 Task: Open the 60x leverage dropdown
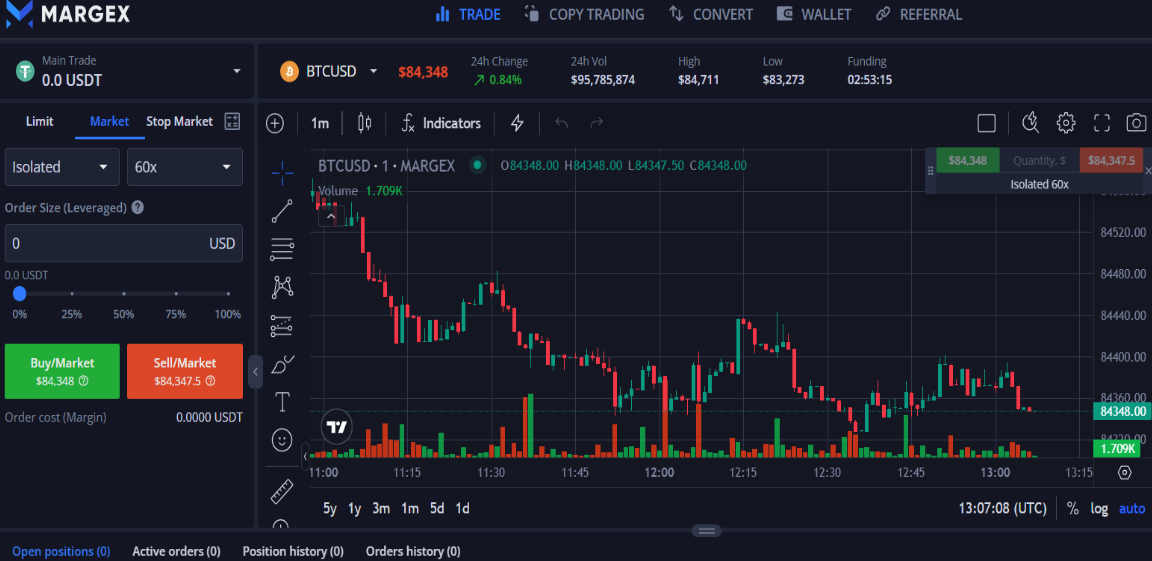click(185, 167)
